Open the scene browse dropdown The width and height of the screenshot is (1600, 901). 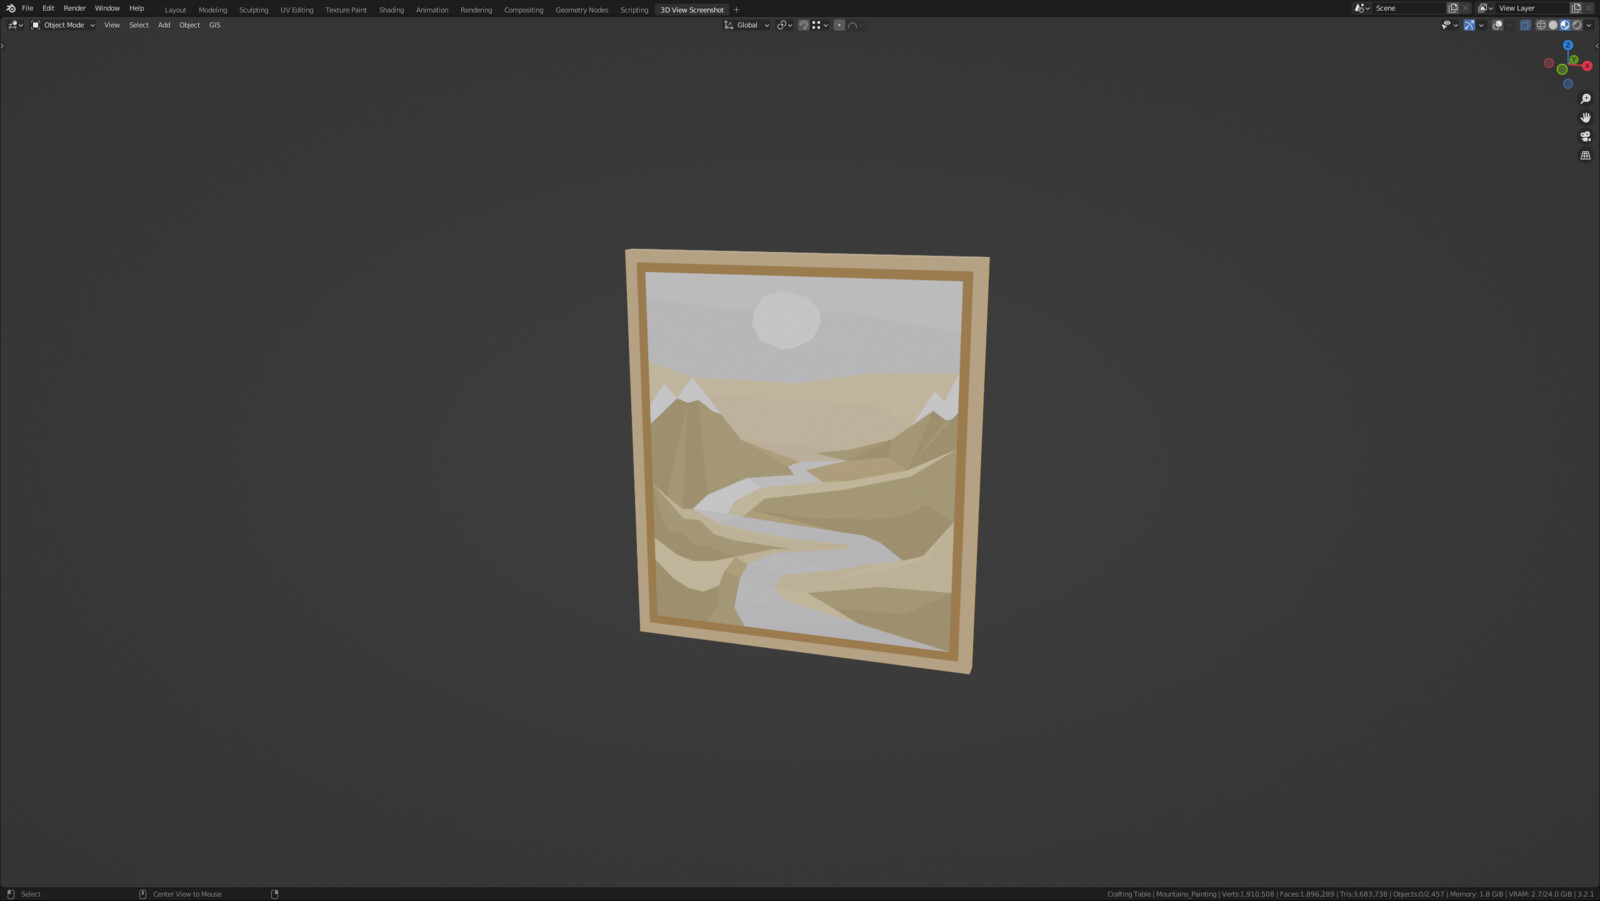(1362, 8)
